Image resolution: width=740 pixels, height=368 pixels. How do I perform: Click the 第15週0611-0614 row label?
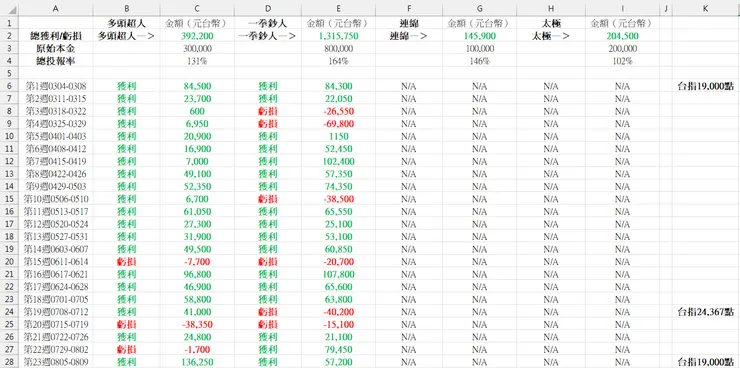coord(56,261)
